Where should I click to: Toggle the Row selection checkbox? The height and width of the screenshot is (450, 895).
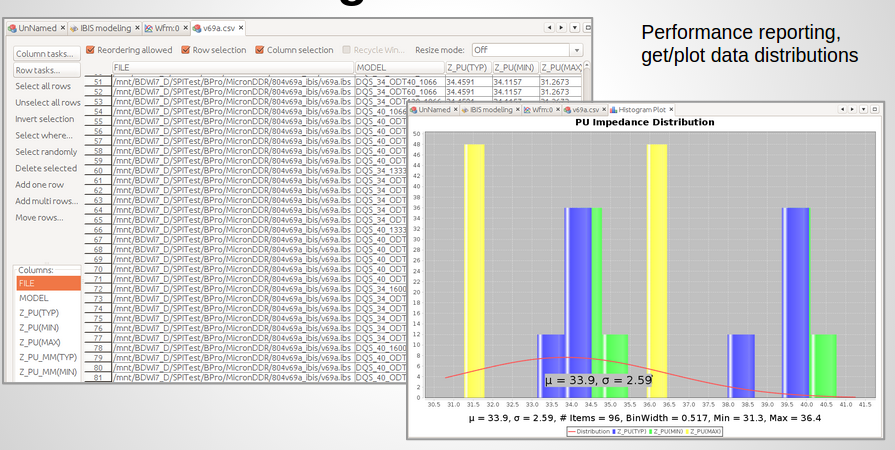click(x=185, y=50)
